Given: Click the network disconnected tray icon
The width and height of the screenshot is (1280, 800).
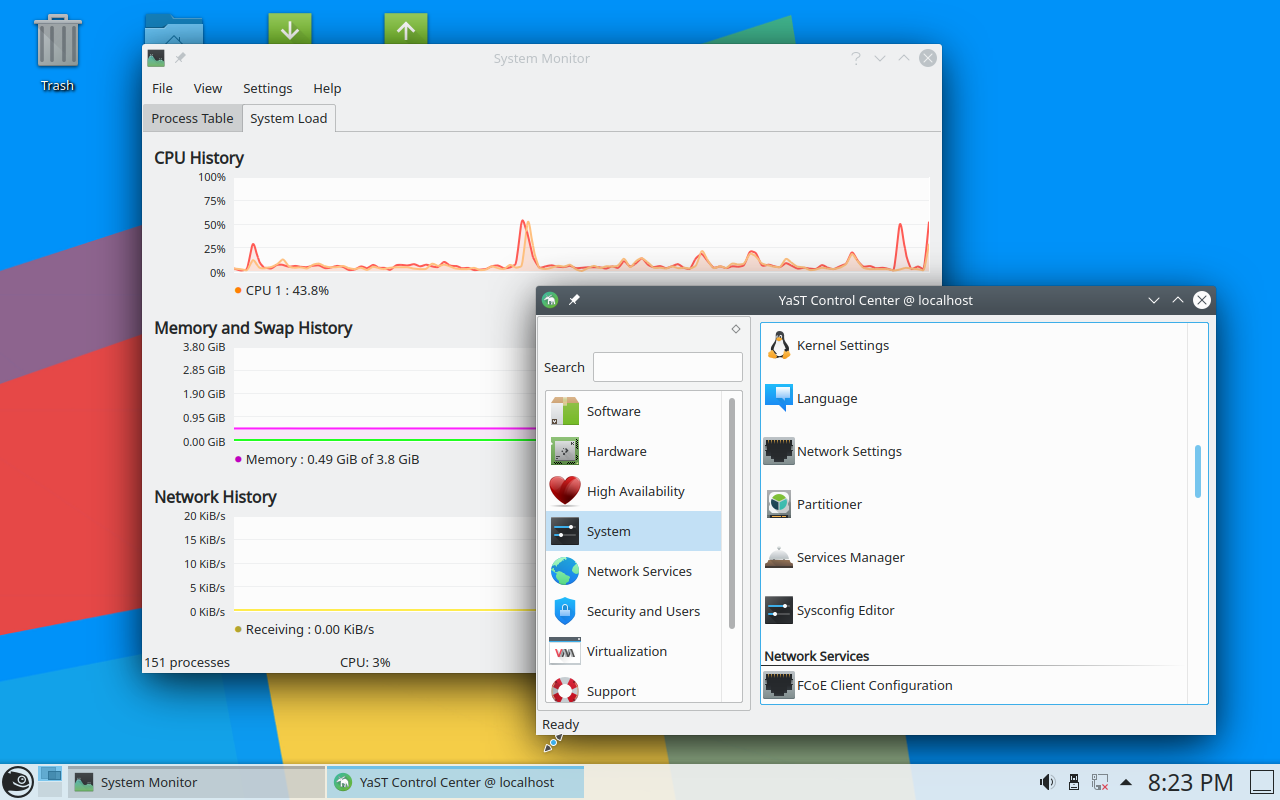Looking at the screenshot, I should tap(1100, 782).
